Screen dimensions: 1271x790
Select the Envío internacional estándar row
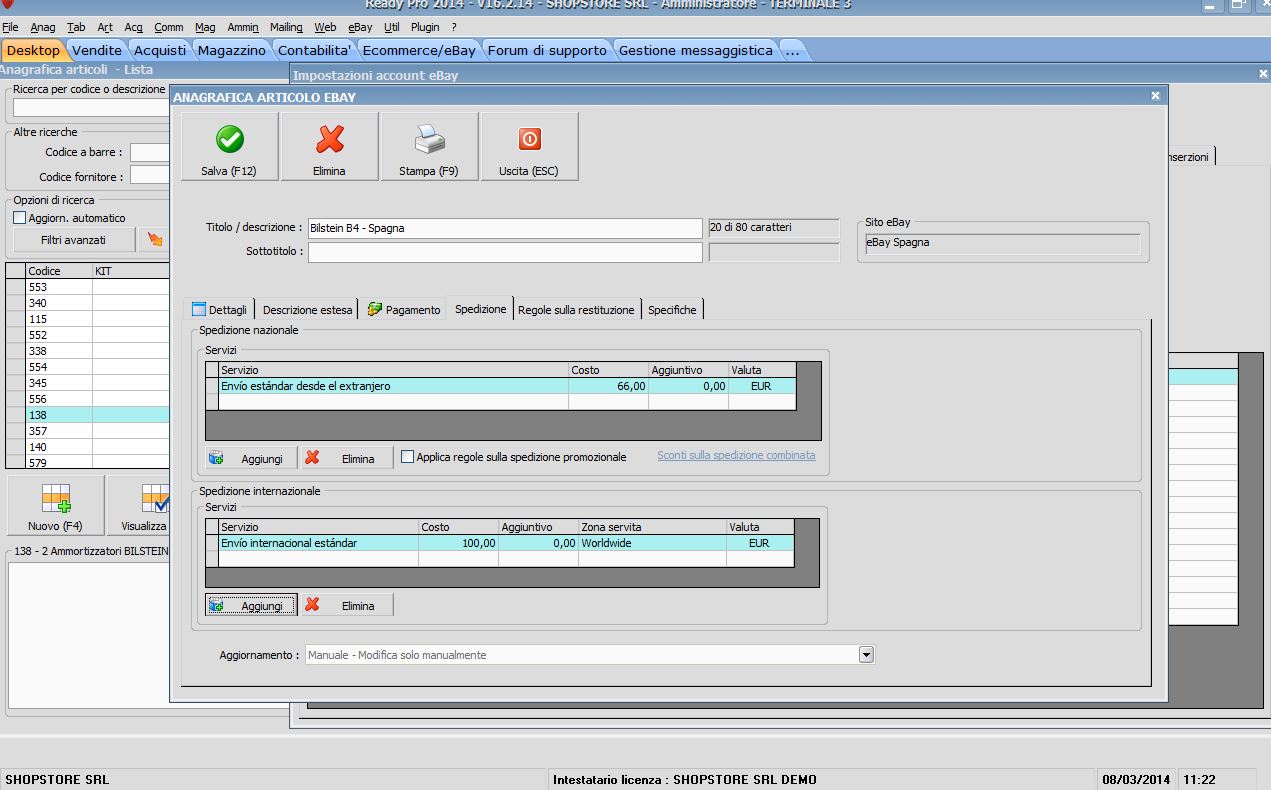pyautogui.click(x=507, y=543)
